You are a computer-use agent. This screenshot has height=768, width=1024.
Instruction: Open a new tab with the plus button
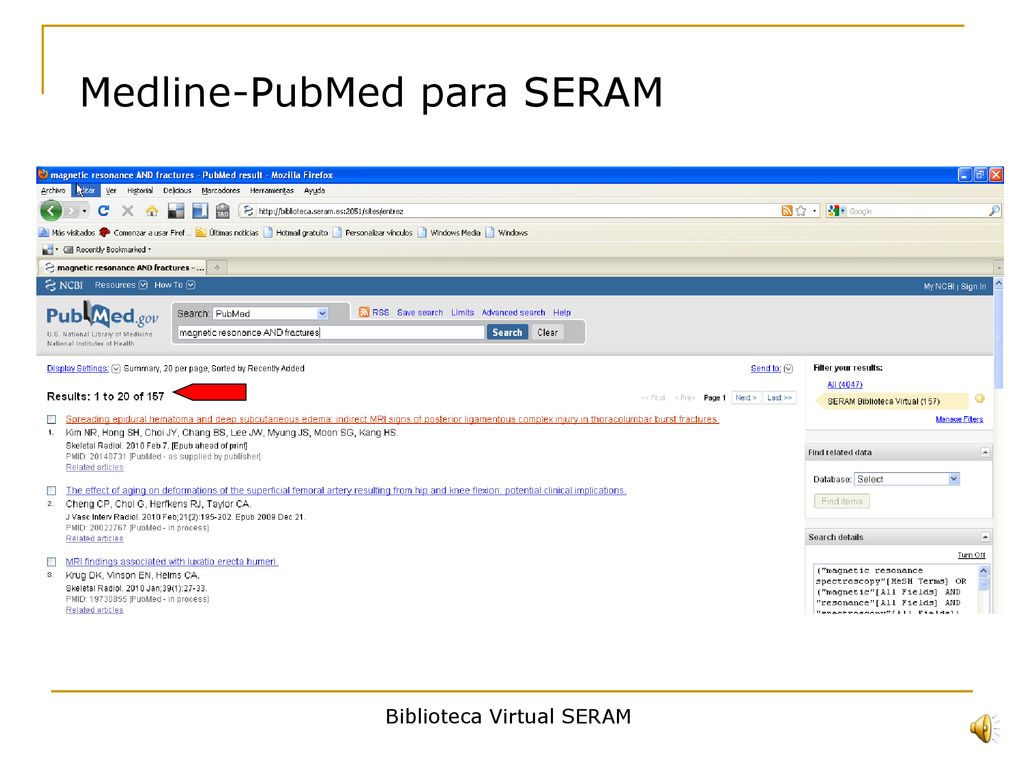point(217,267)
